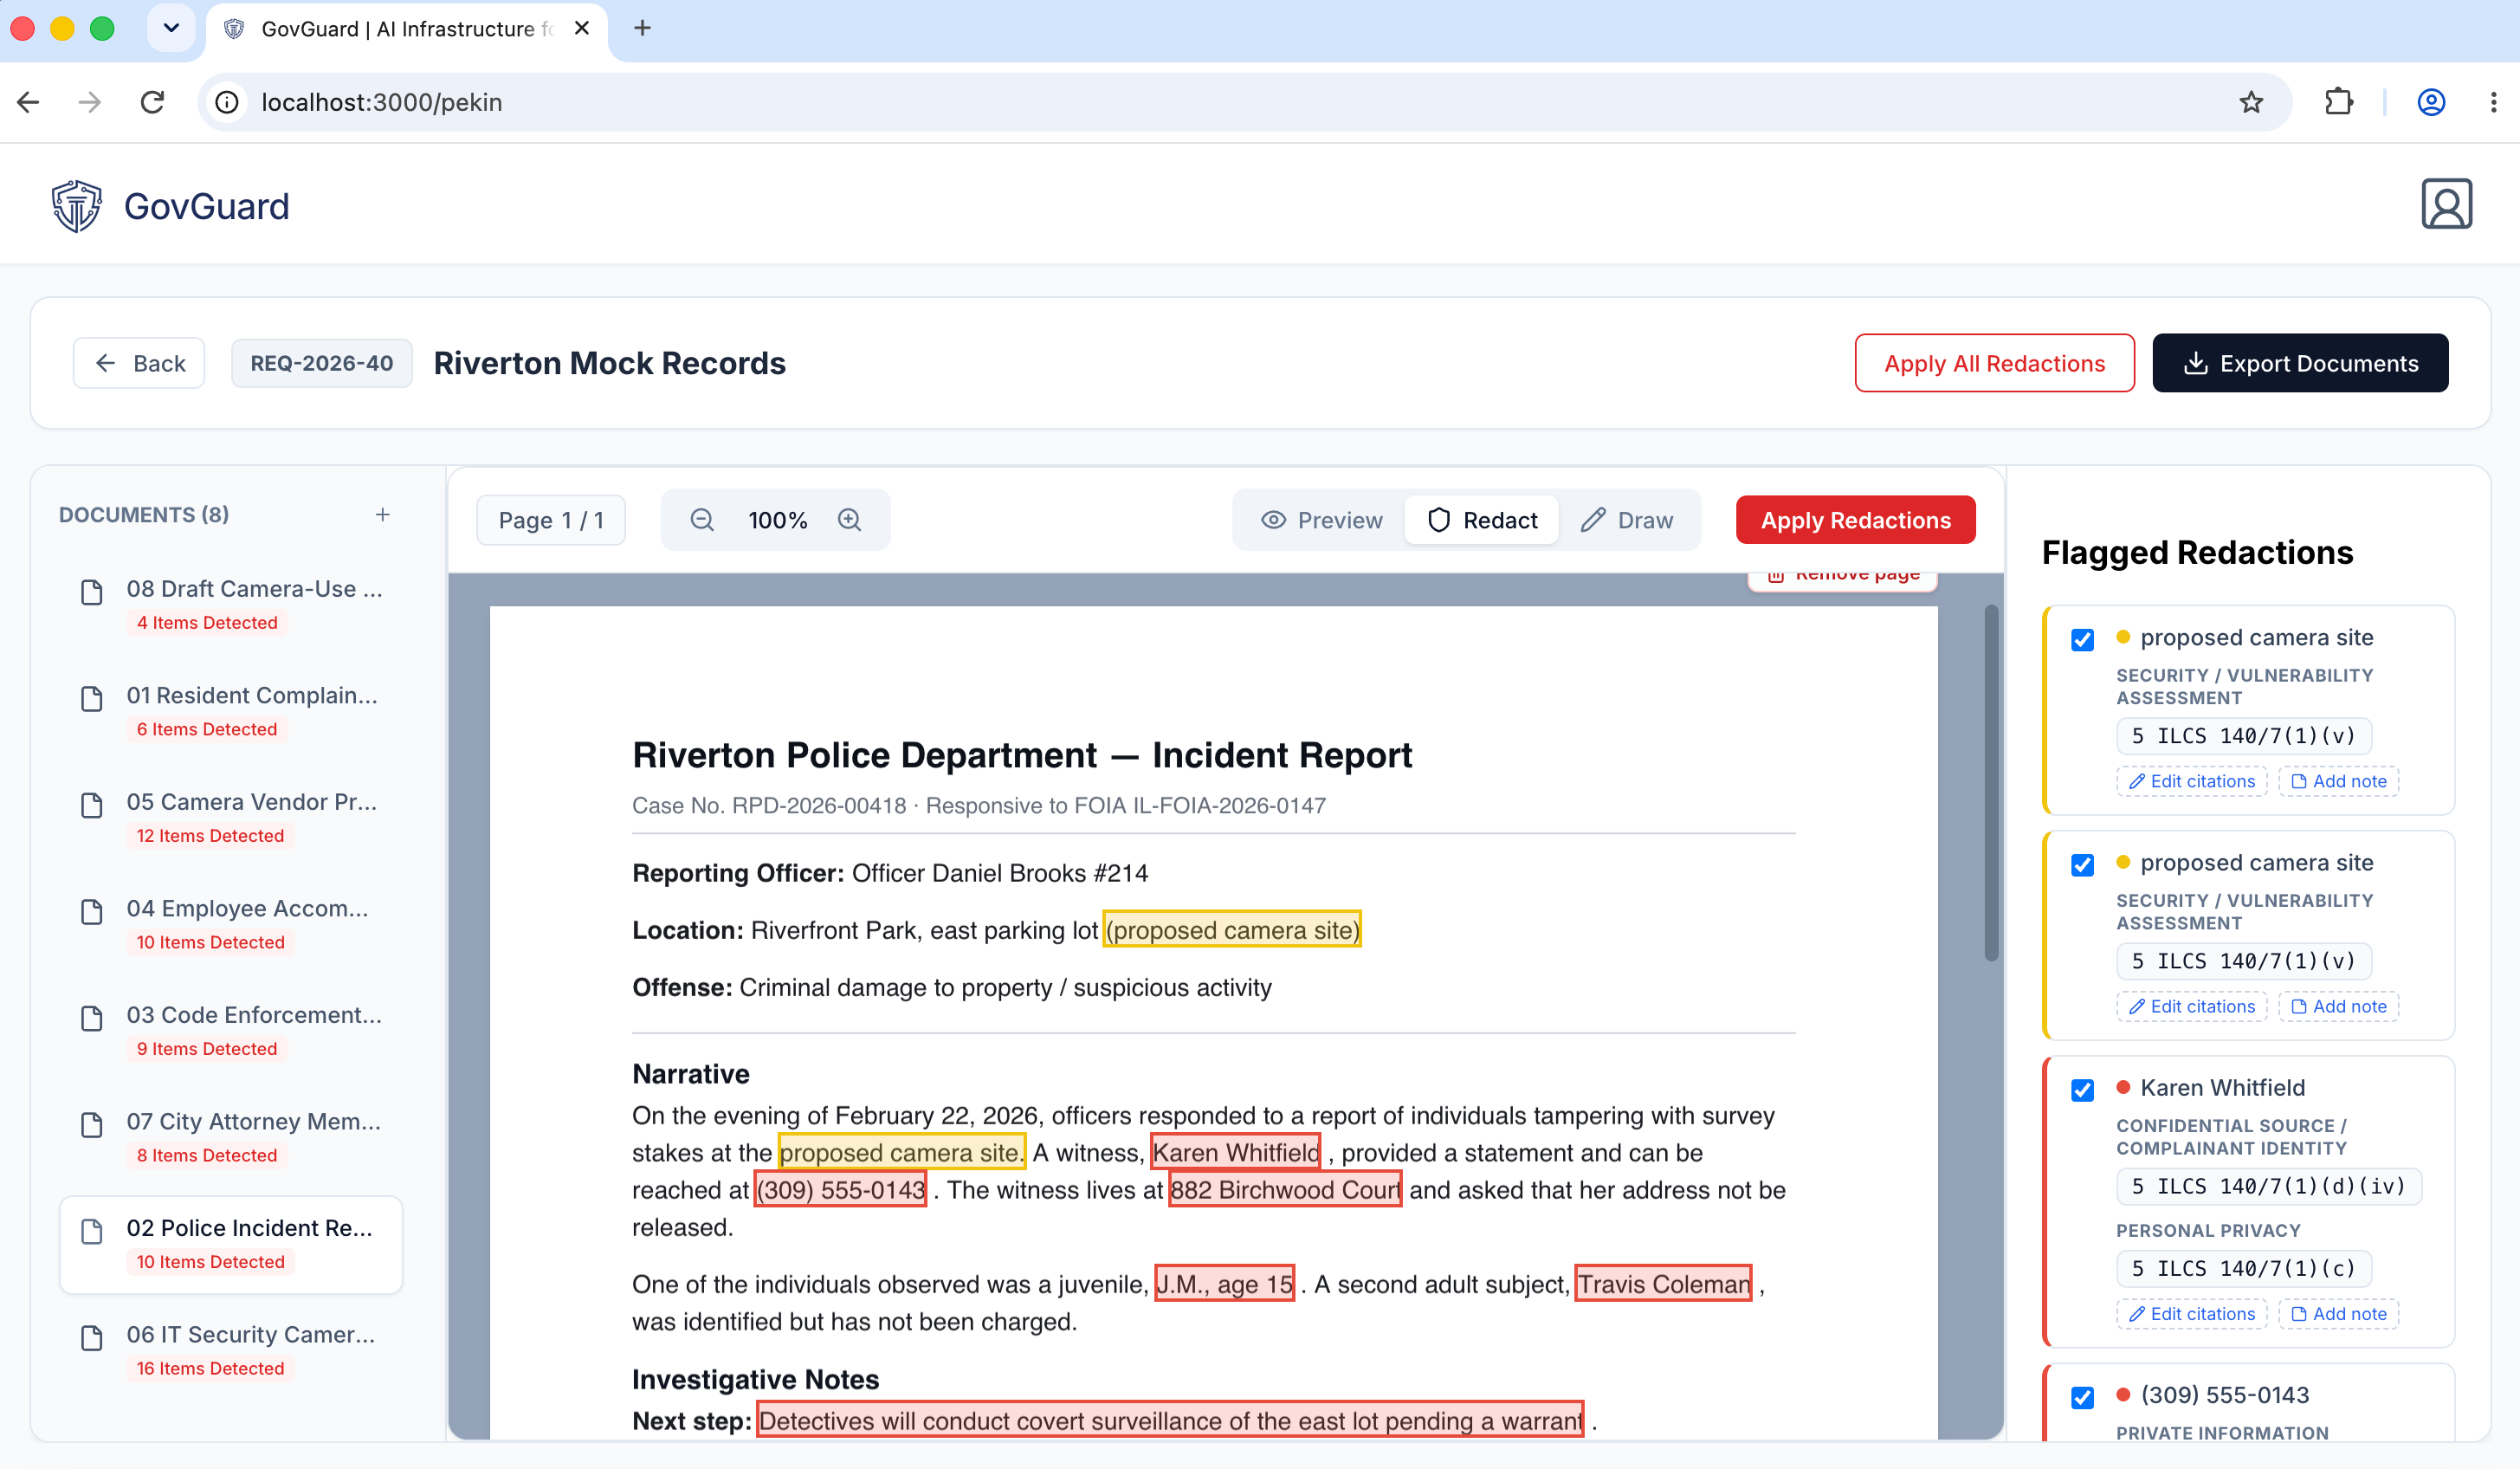Click file icon for 07 City Attorney Memo
Screen dimensions: 2520x1469
[91, 1125]
